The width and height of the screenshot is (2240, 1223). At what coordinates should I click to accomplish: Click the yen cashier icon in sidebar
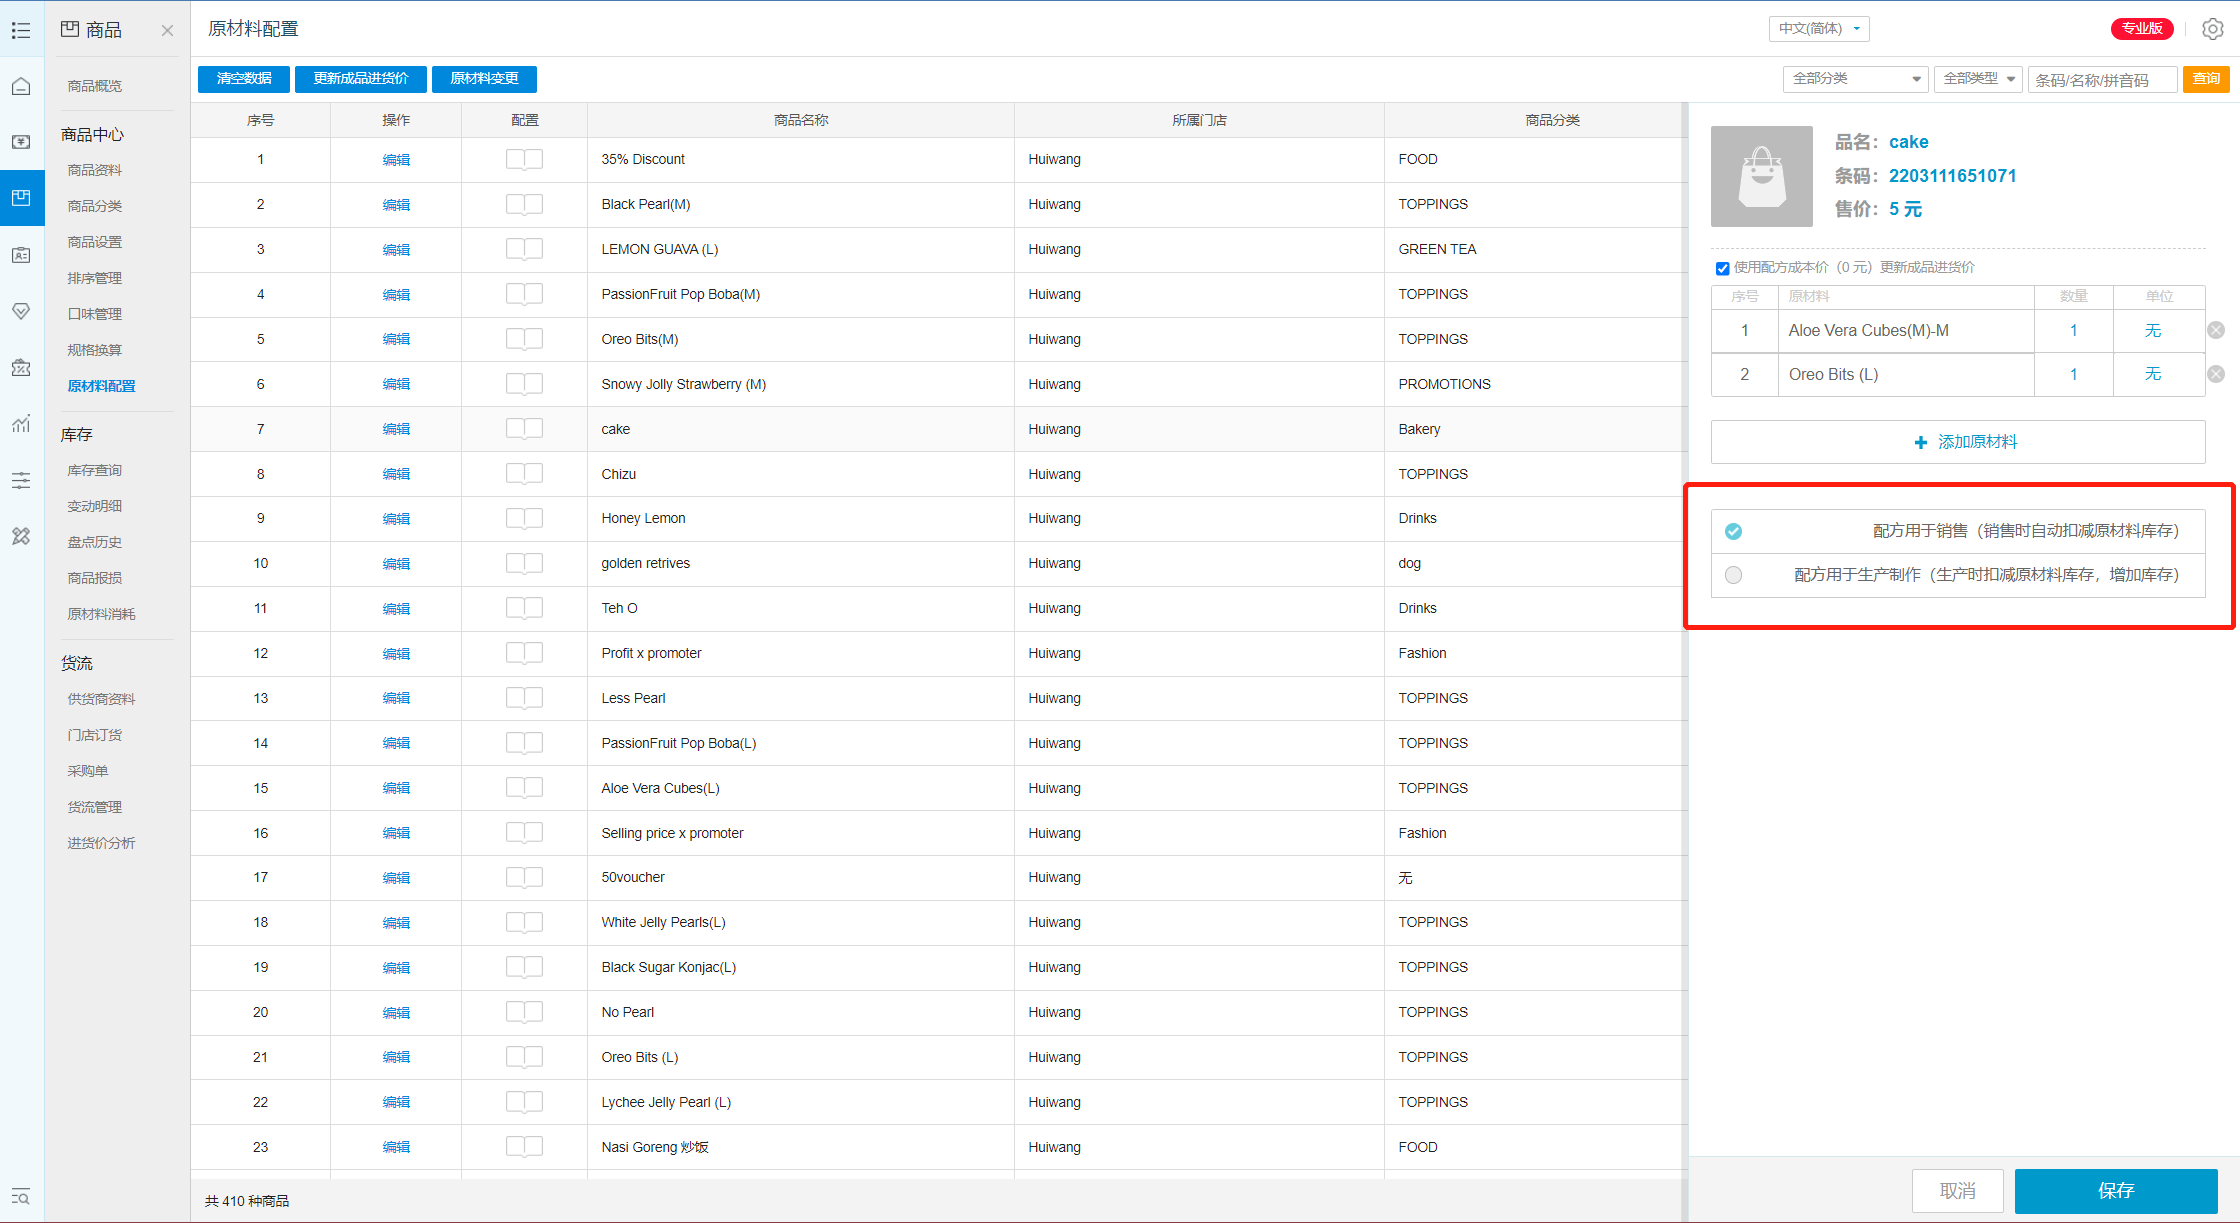pos(21,142)
